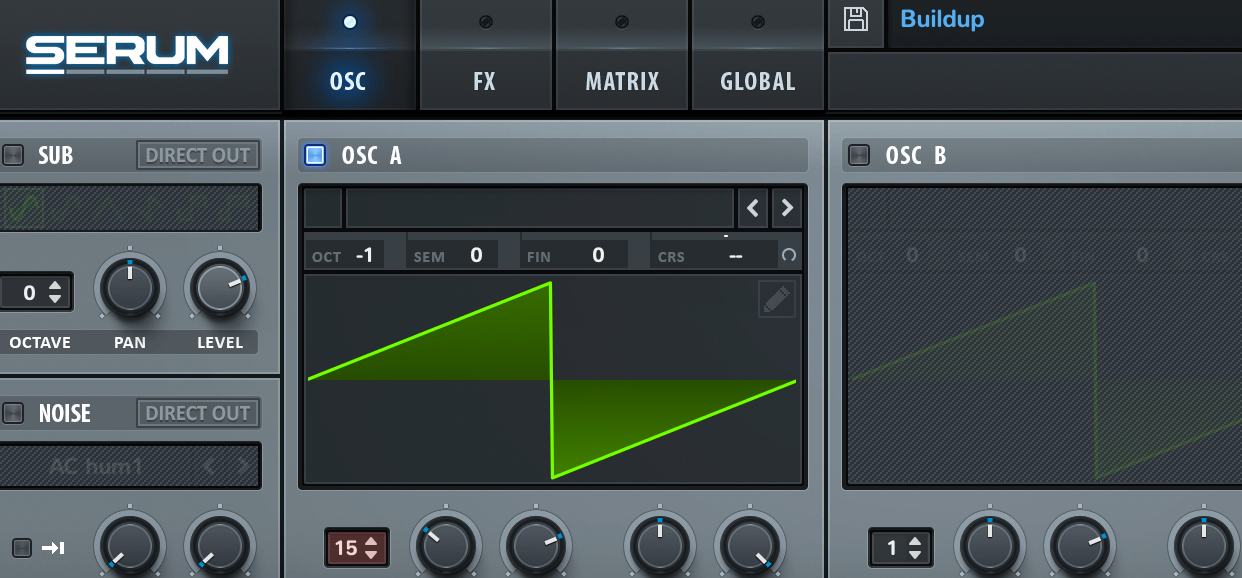This screenshot has width=1242, height=578.
Task: Open the FX tab
Action: 485,55
